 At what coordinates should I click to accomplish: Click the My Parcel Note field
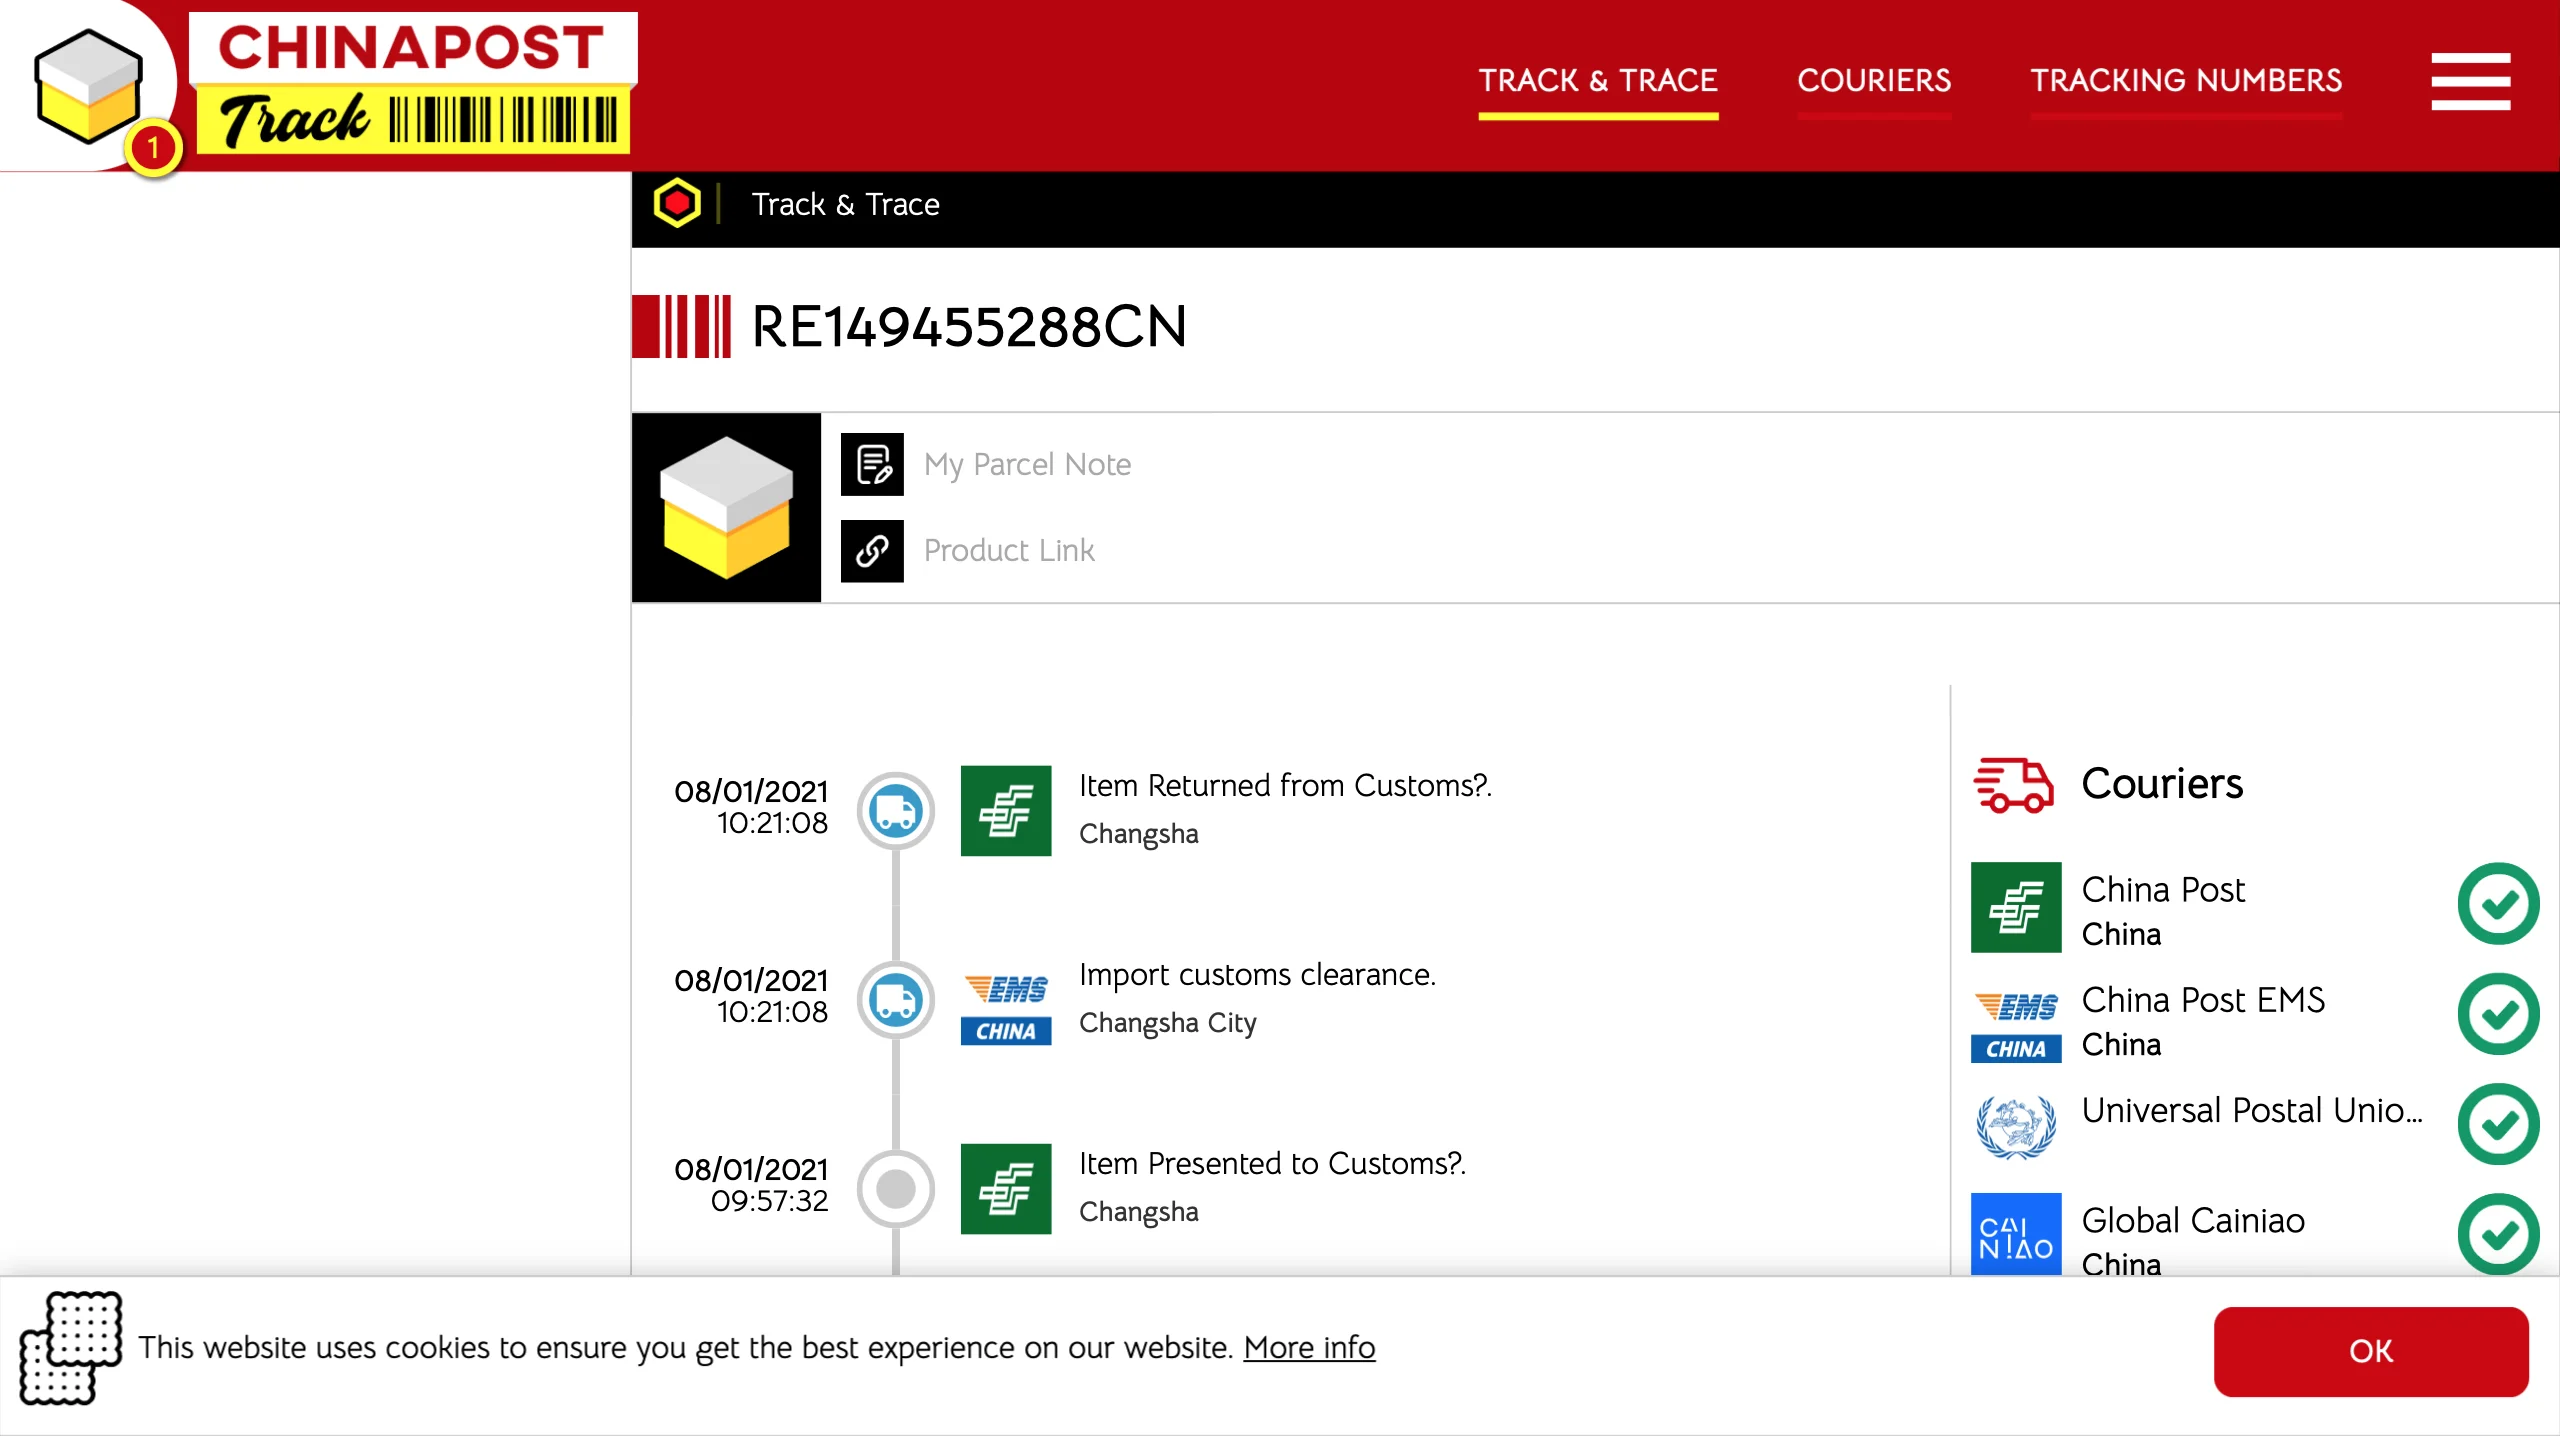[1027, 464]
